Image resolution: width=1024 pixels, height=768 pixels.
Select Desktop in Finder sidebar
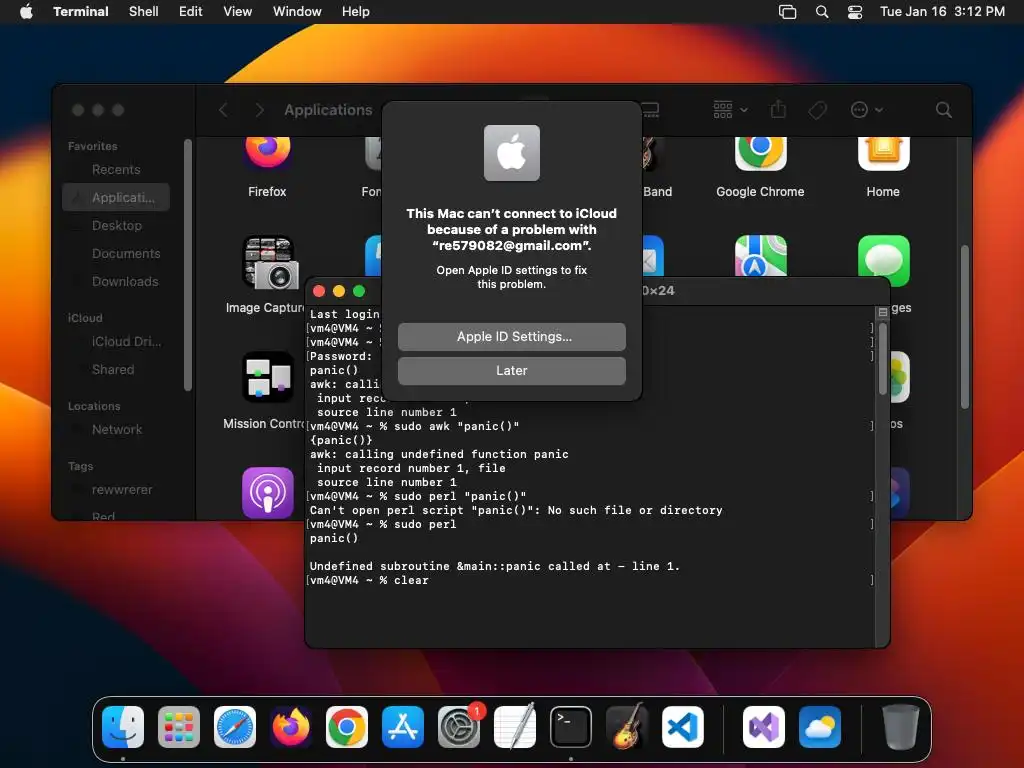pos(116,225)
